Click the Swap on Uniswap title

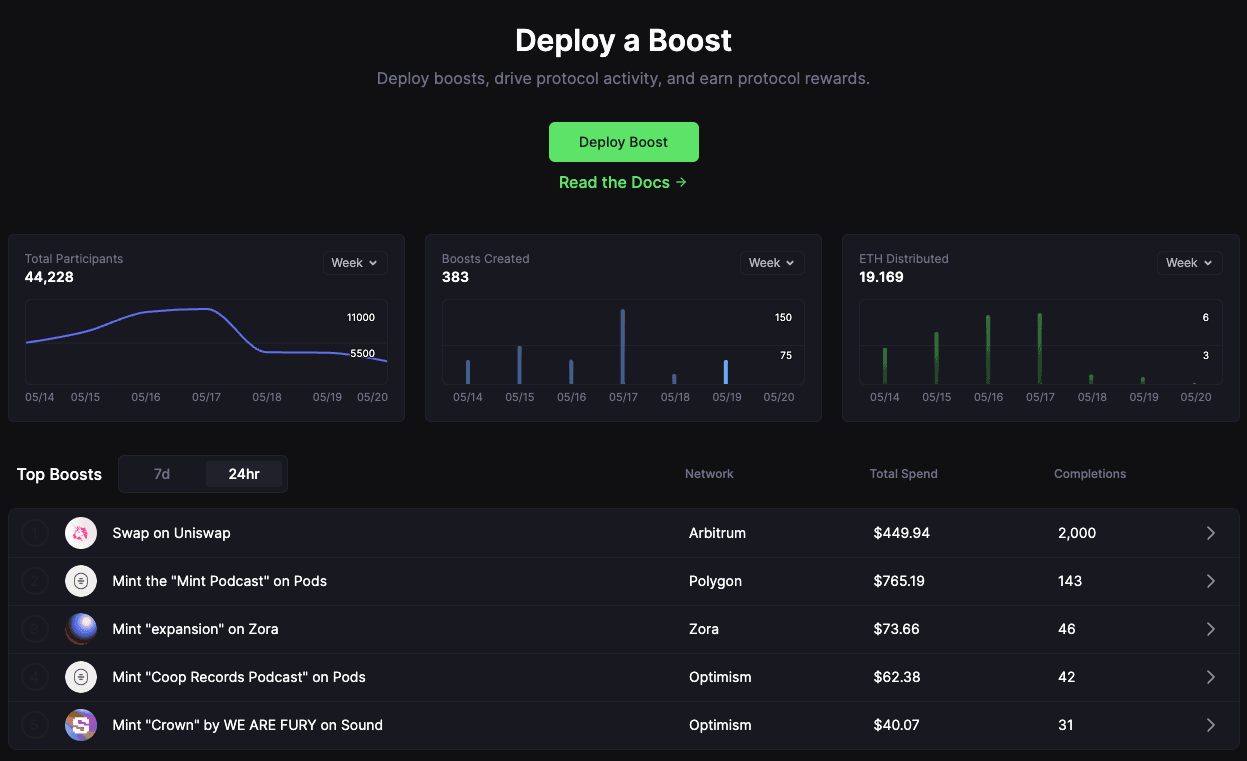point(171,533)
